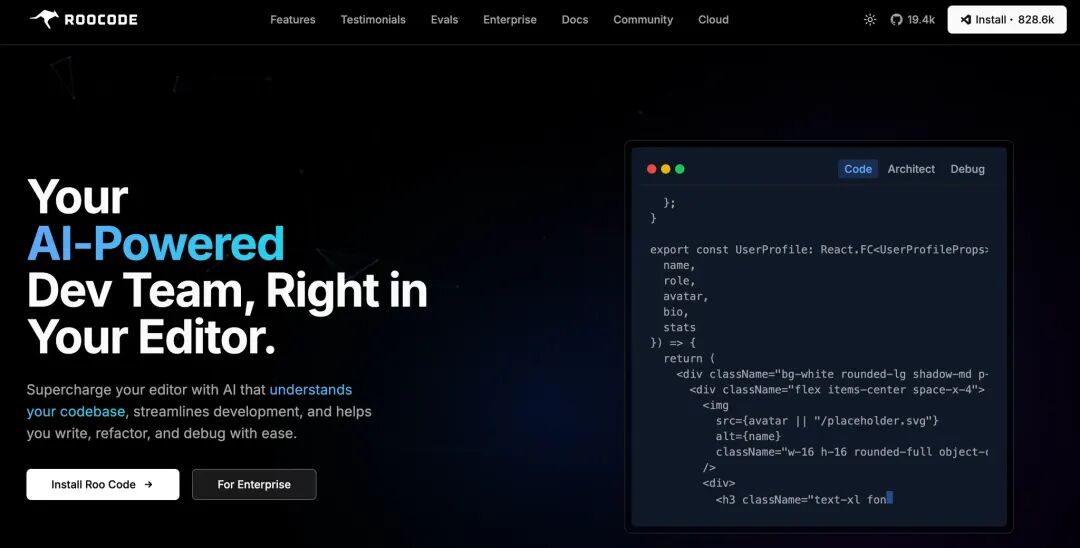The width and height of the screenshot is (1080, 548).
Task: Switch to the Architect tab
Action: coord(911,169)
